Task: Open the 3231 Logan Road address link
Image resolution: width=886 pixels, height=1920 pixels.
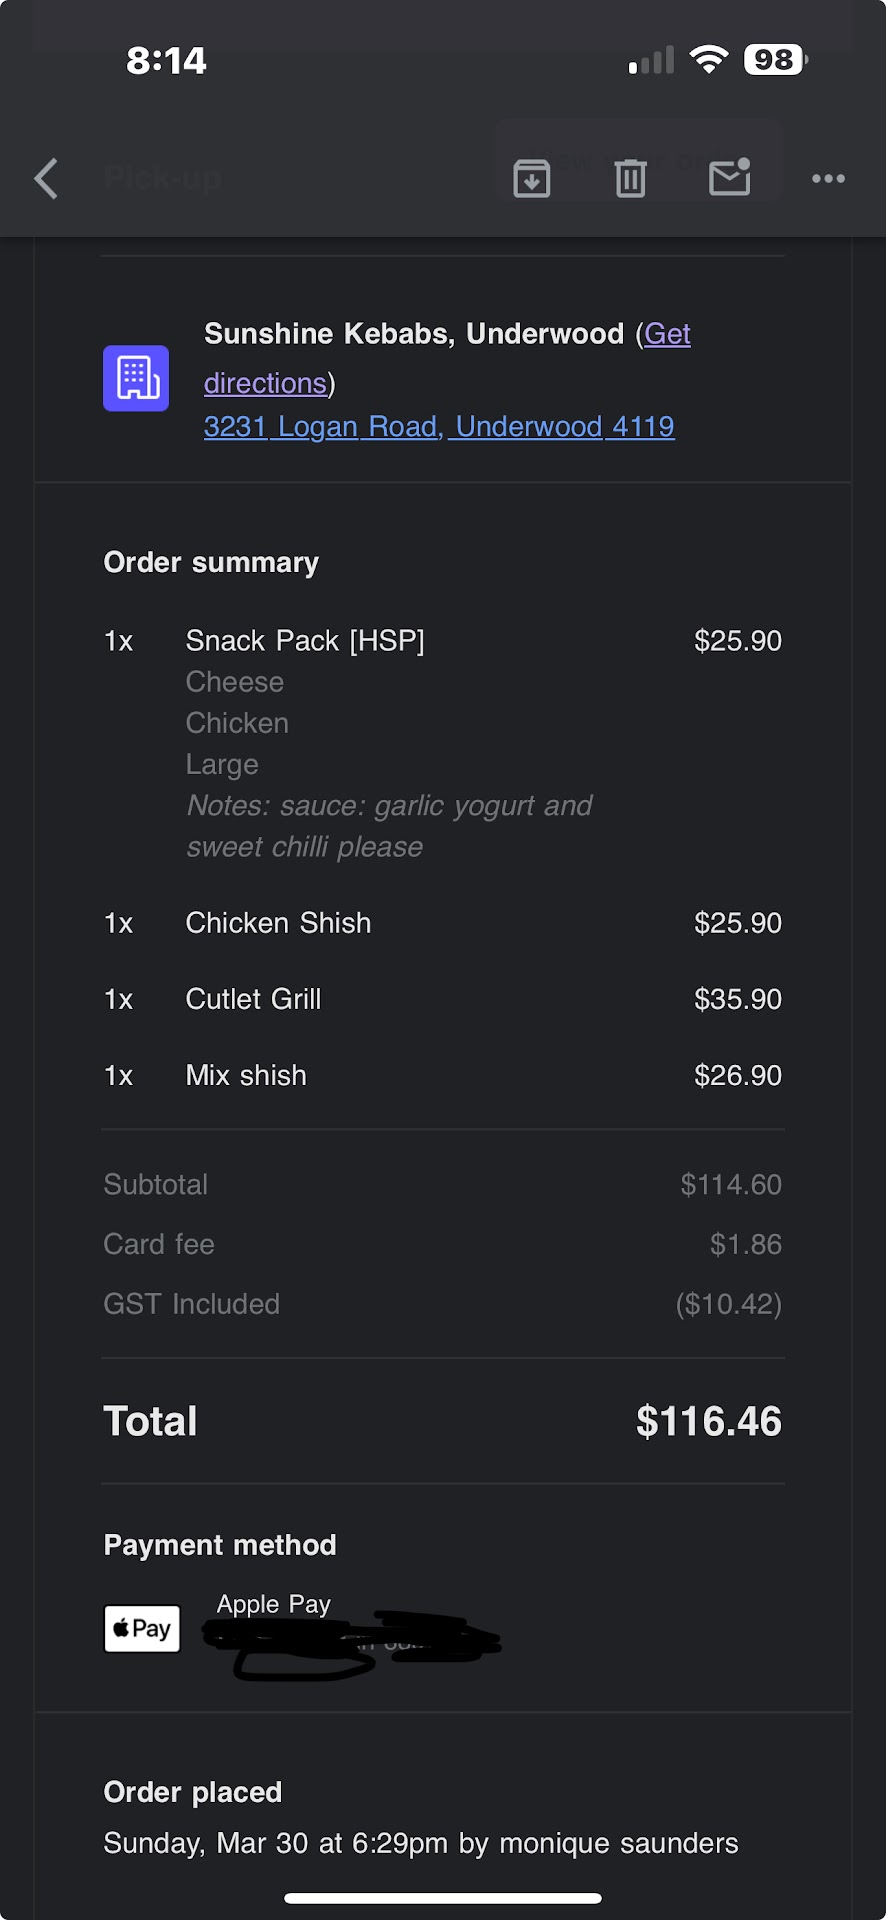Action: (x=439, y=427)
